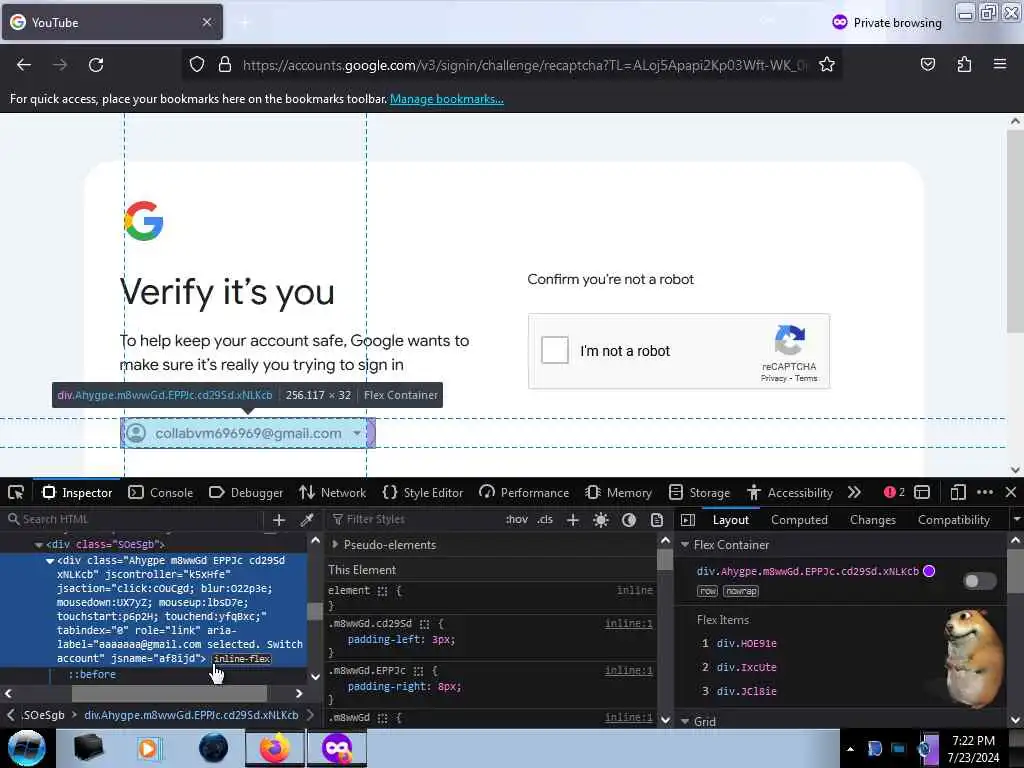Open the Memory tab

pos(618,492)
